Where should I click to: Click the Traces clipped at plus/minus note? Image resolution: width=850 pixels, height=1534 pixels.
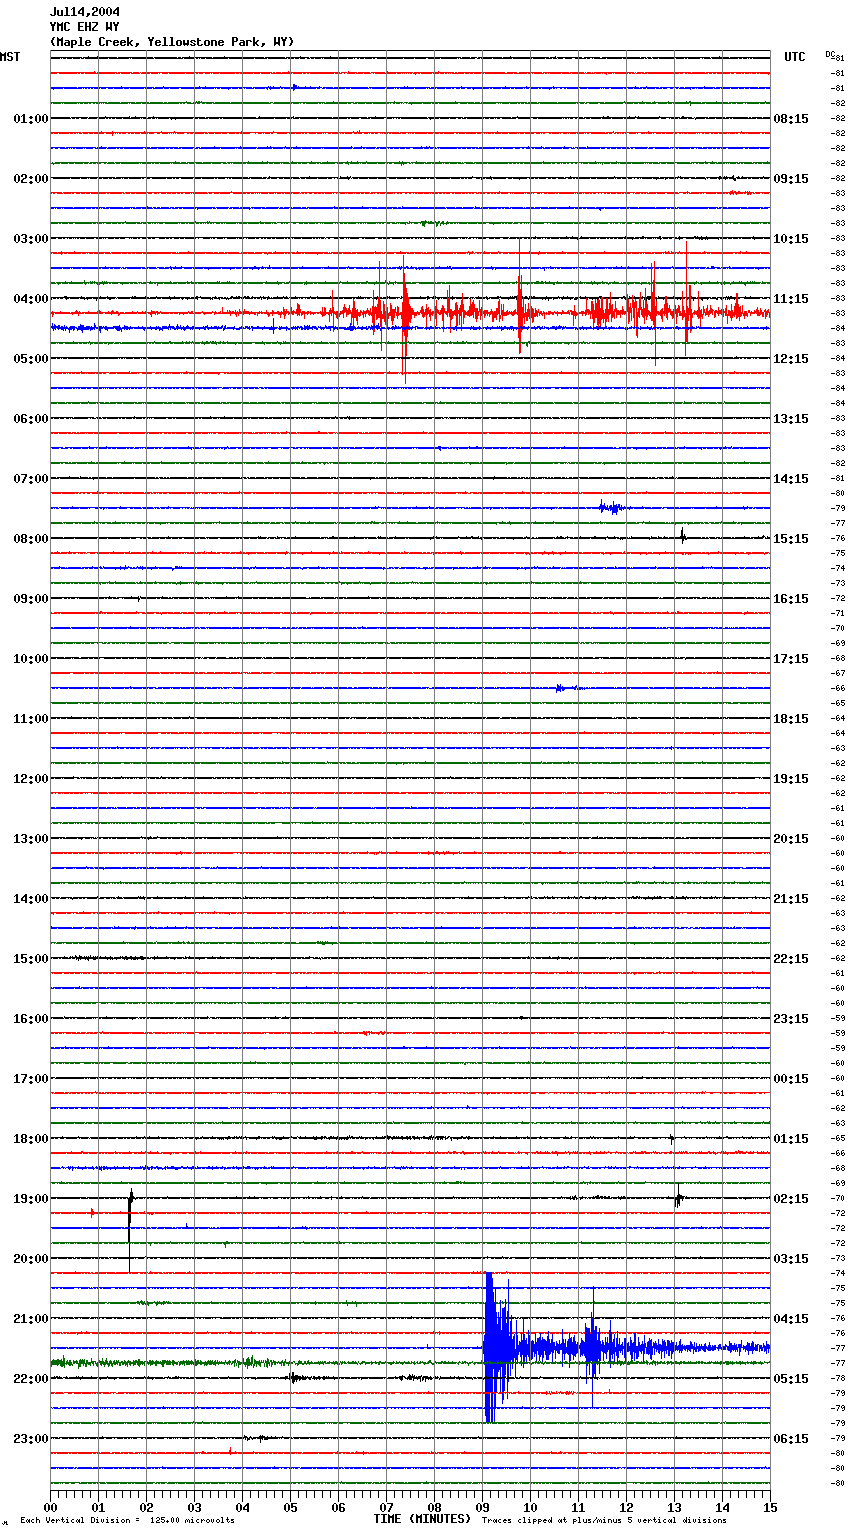click(604, 1521)
